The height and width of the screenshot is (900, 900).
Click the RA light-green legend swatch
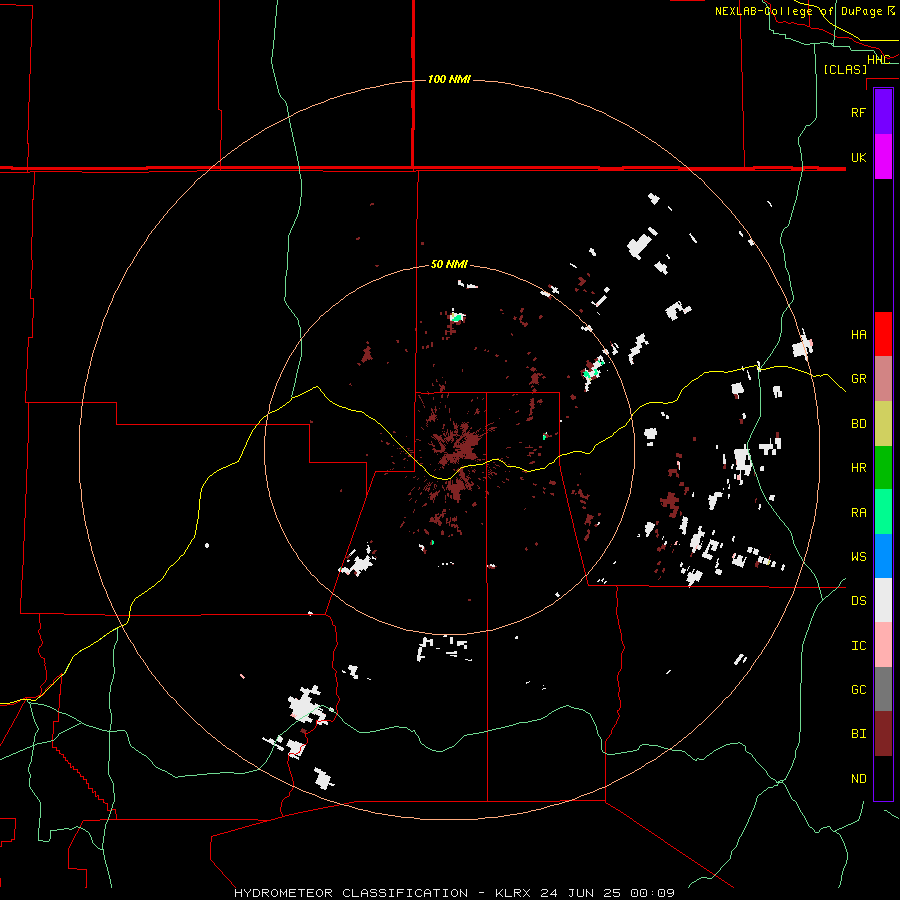pyautogui.click(x=883, y=512)
